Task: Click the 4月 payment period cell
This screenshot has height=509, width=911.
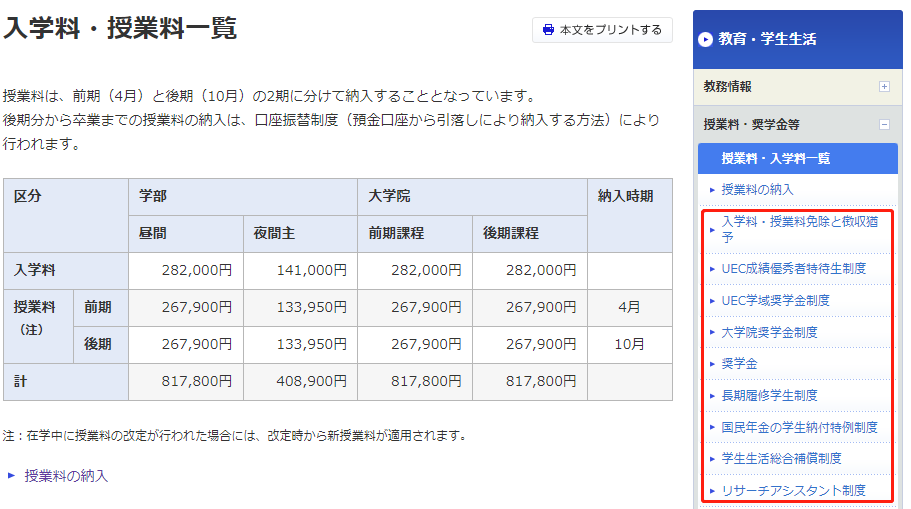Action: 629,307
